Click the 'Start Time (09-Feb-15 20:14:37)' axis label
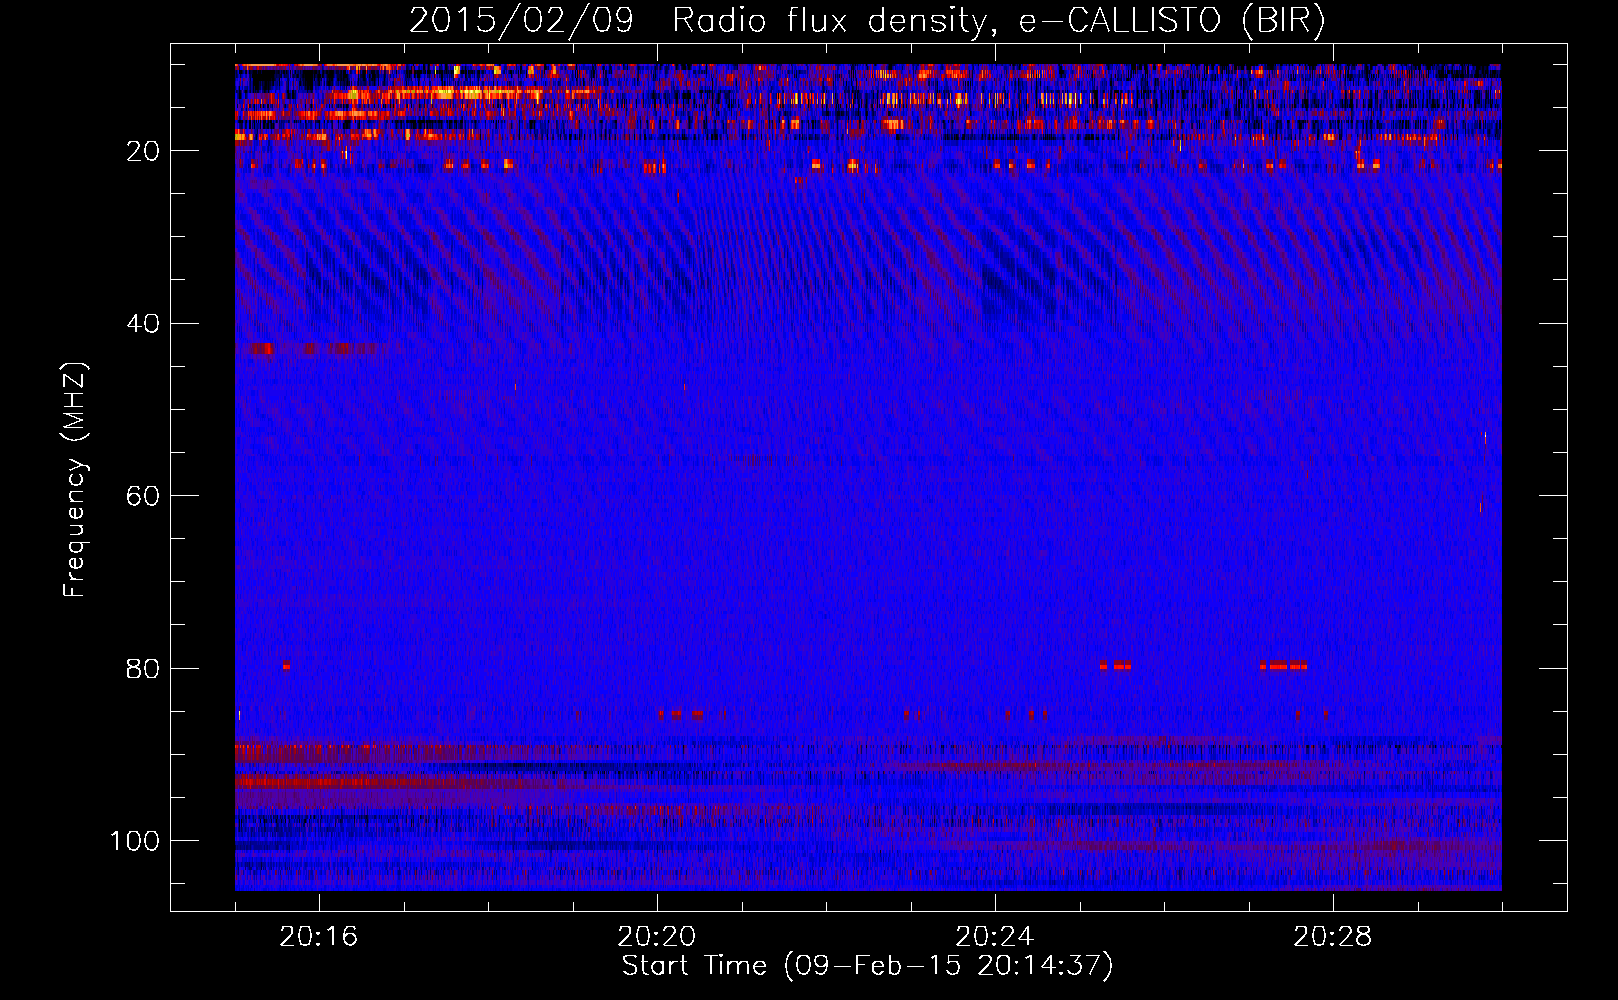The width and height of the screenshot is (1618, 1000). 867,966
